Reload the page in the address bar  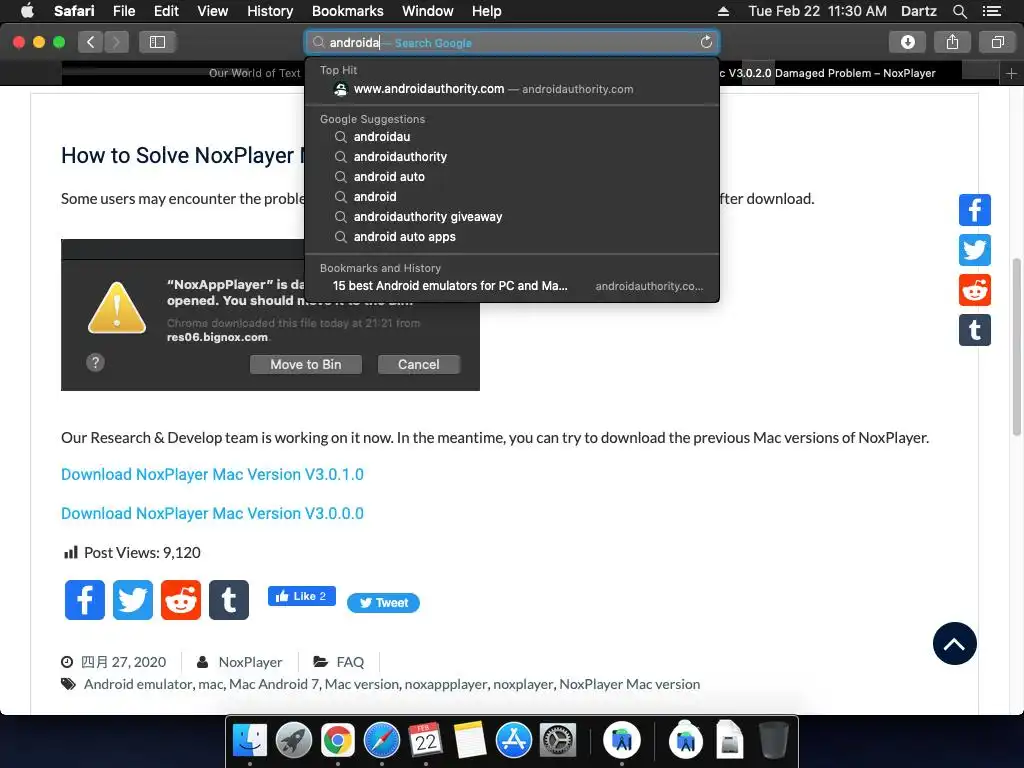coord(706,42)
